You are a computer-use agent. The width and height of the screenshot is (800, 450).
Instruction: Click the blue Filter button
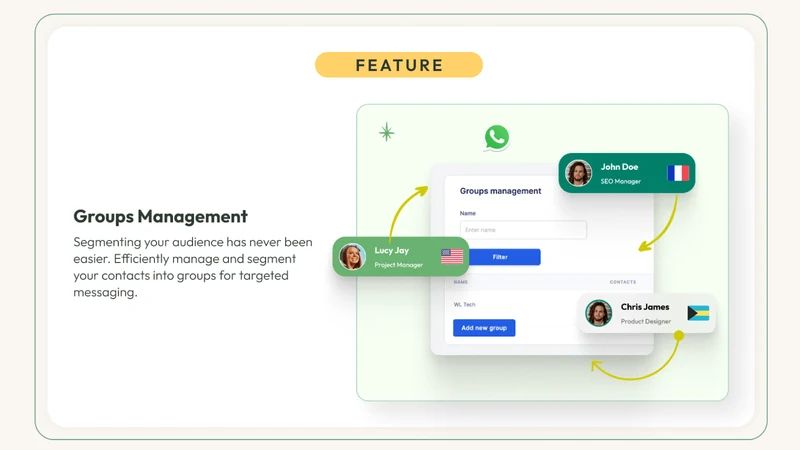coord(501,257)
